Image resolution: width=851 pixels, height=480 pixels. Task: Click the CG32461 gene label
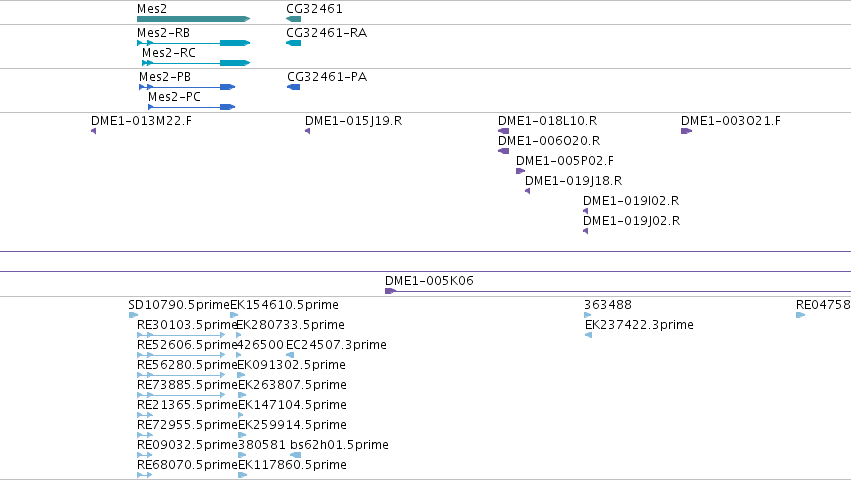point(314,9)
